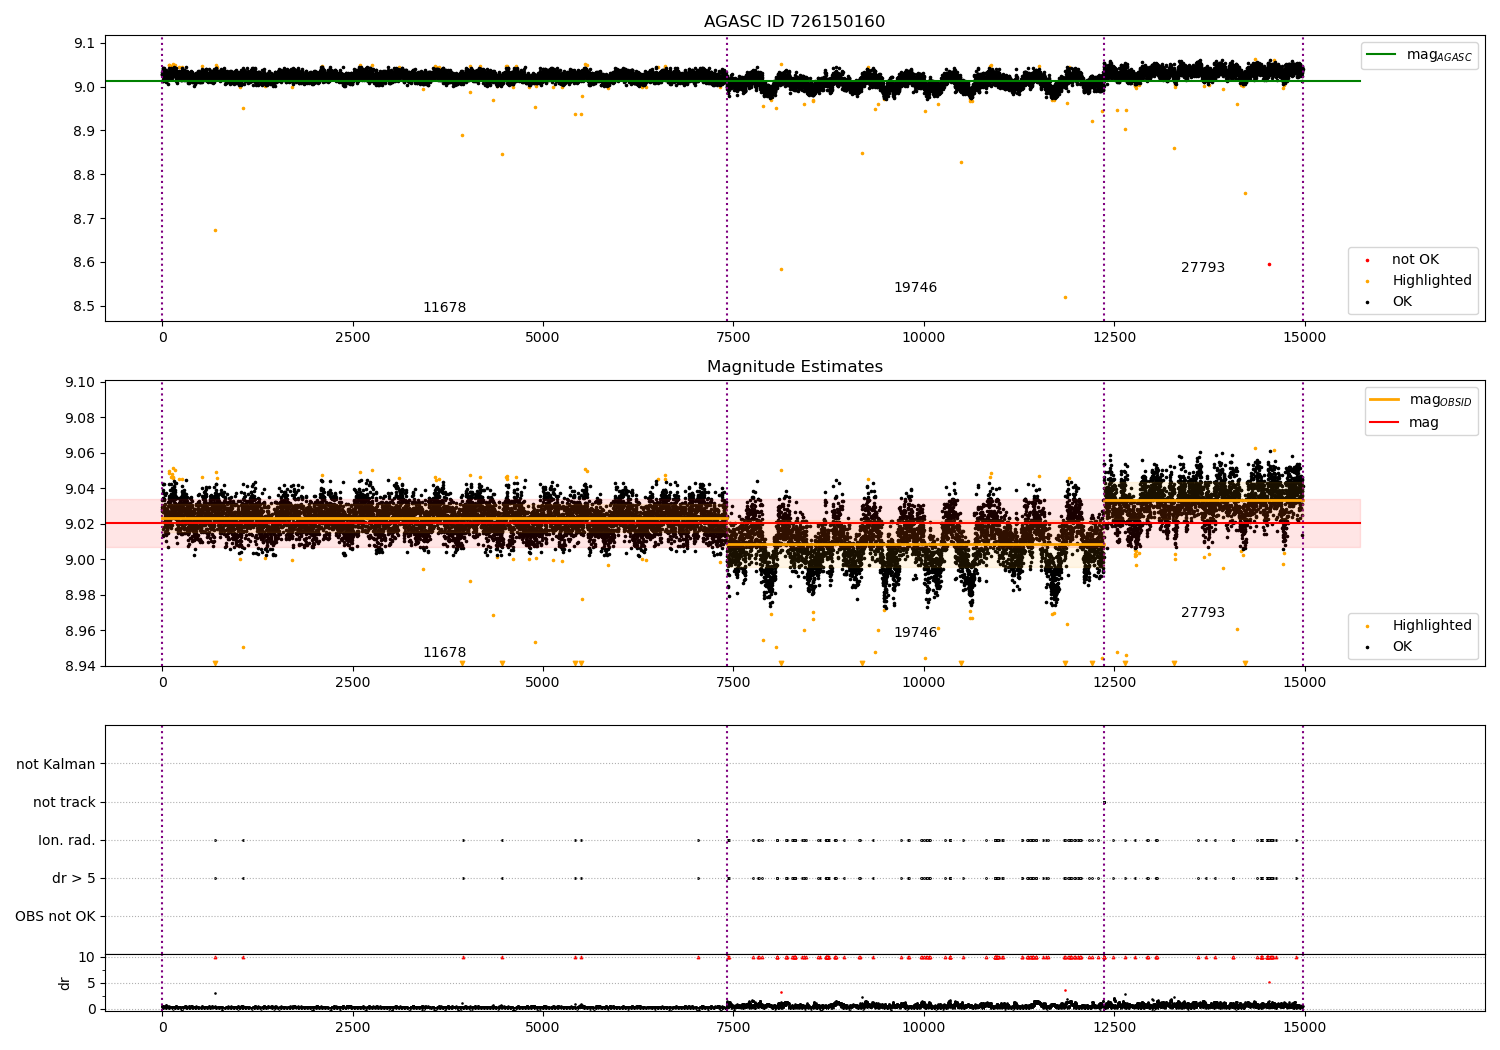Select the 'not OK' legend entry in top plot

click(x=1415, y=260)
